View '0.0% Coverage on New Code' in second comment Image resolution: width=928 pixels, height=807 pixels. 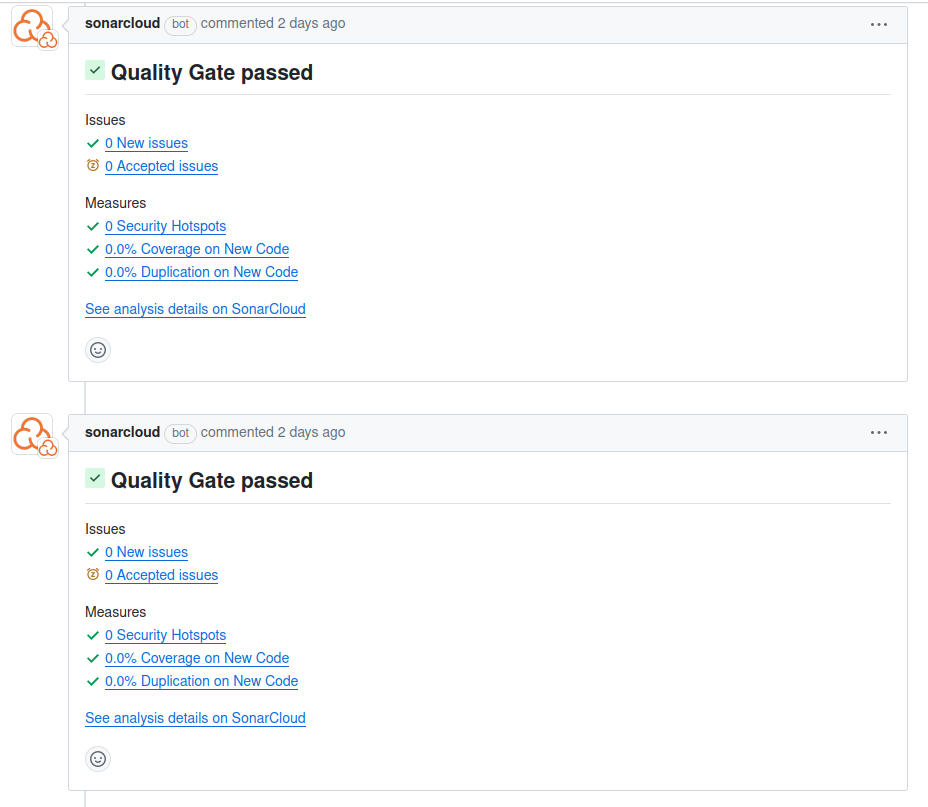tap(197, 658)
